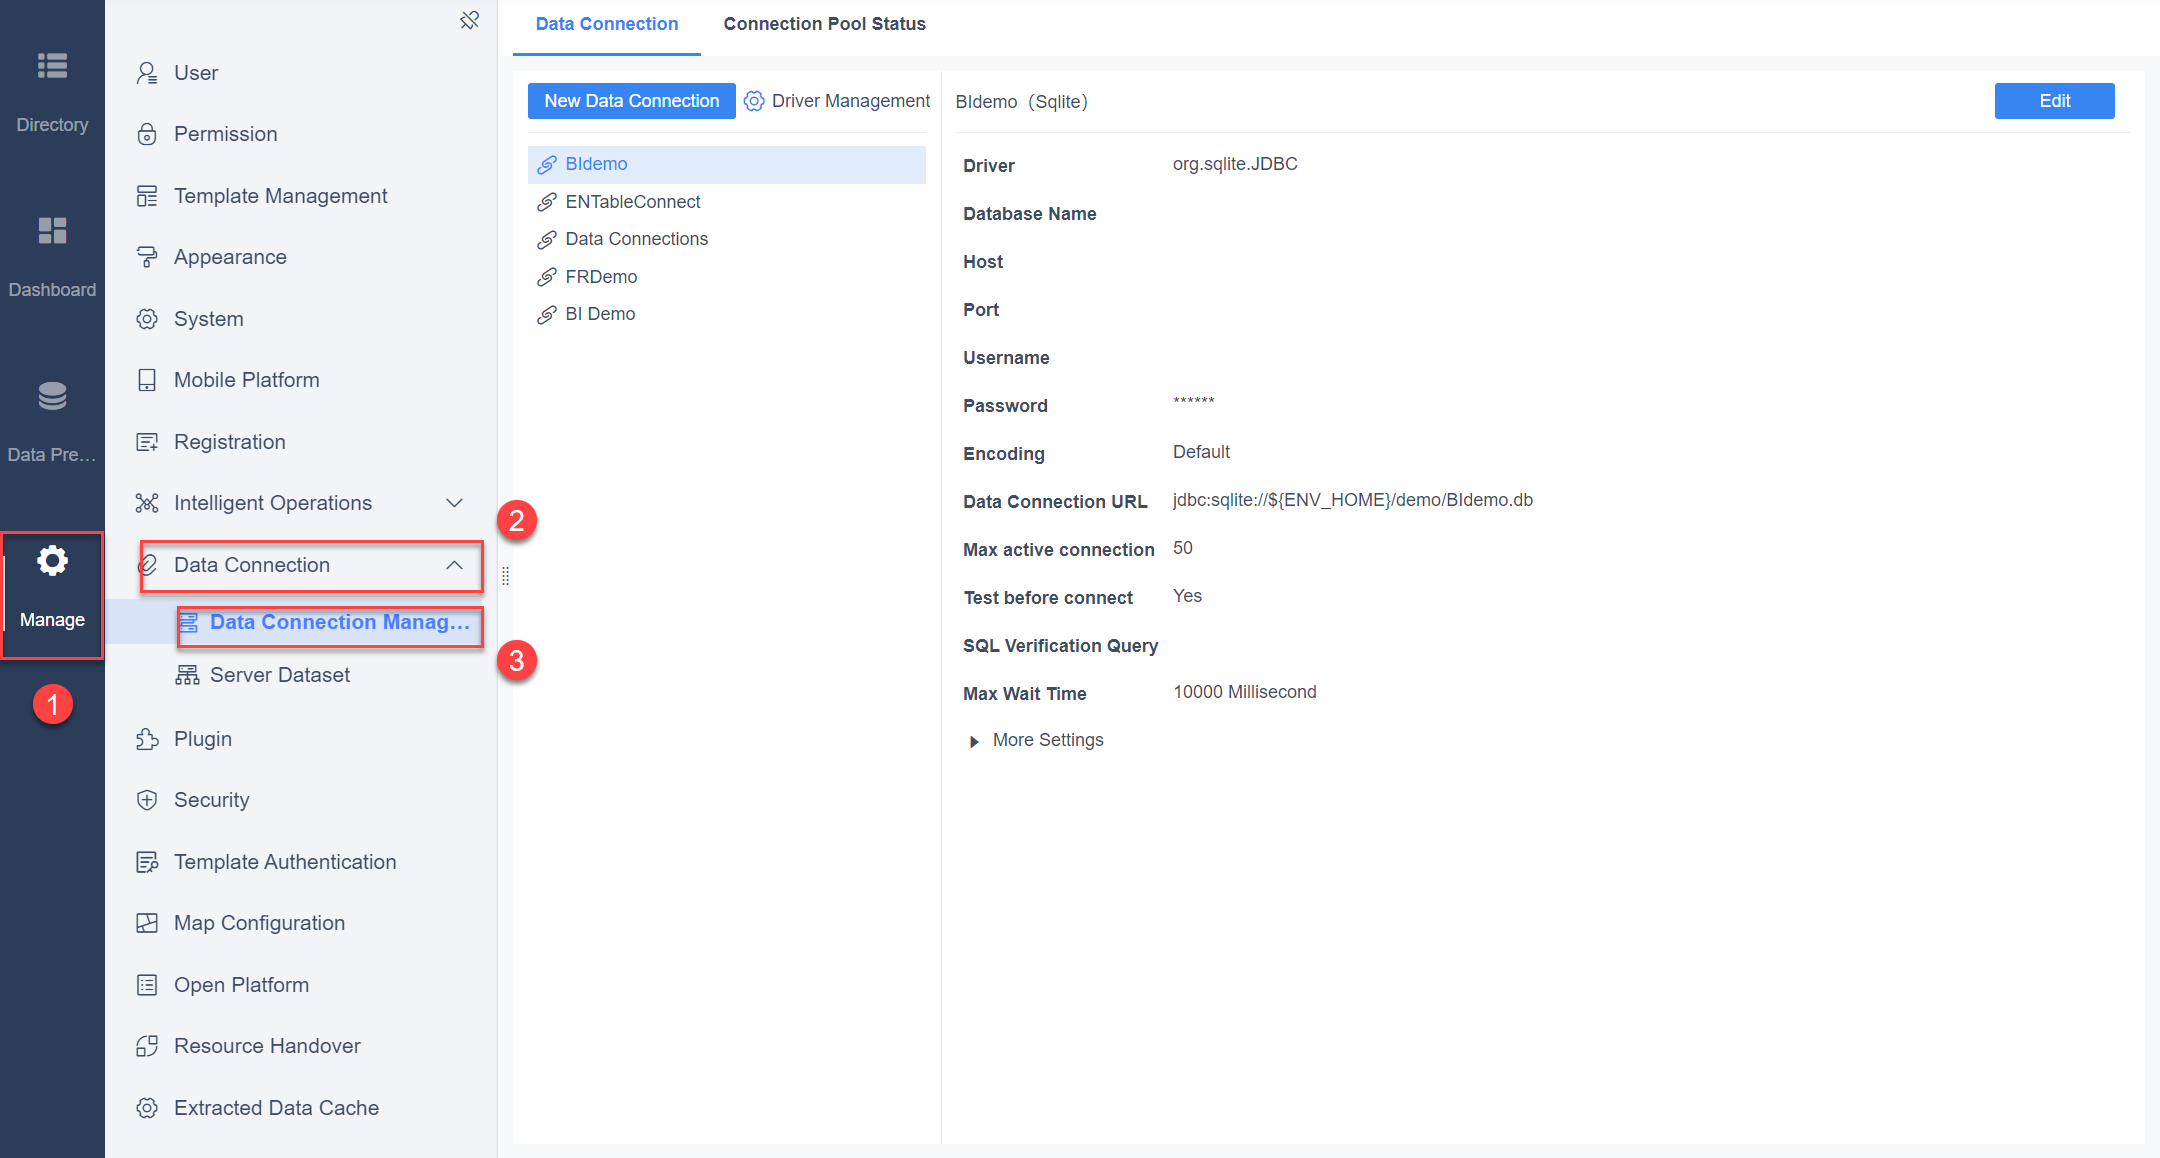Switch to Connection Pool Status tab
The width and height of the screenshot is (2160, 1158).
click(x=824, y=24)
